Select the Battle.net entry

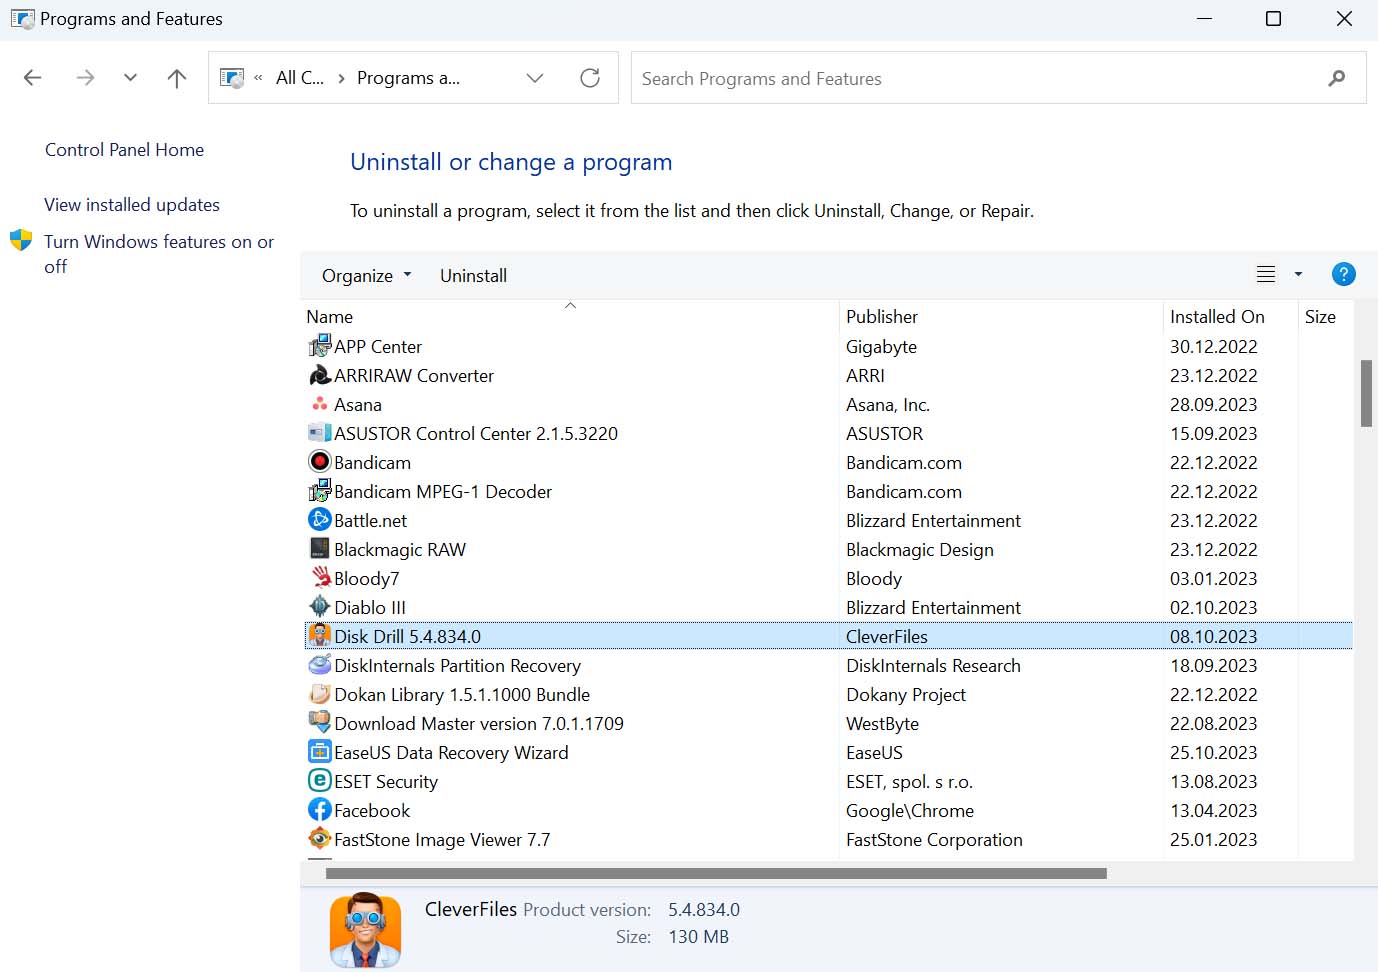click(x=370, y=521)
